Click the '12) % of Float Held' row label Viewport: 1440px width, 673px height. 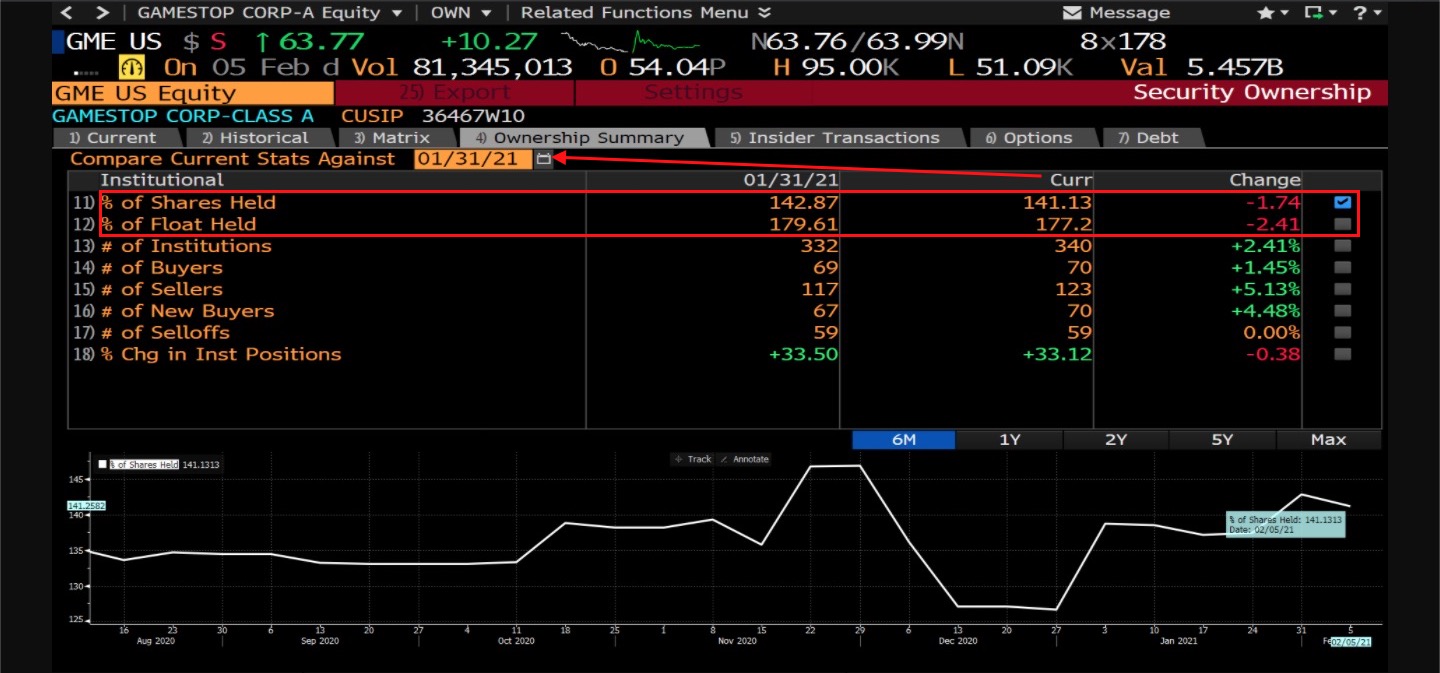[x=163, y=224]
